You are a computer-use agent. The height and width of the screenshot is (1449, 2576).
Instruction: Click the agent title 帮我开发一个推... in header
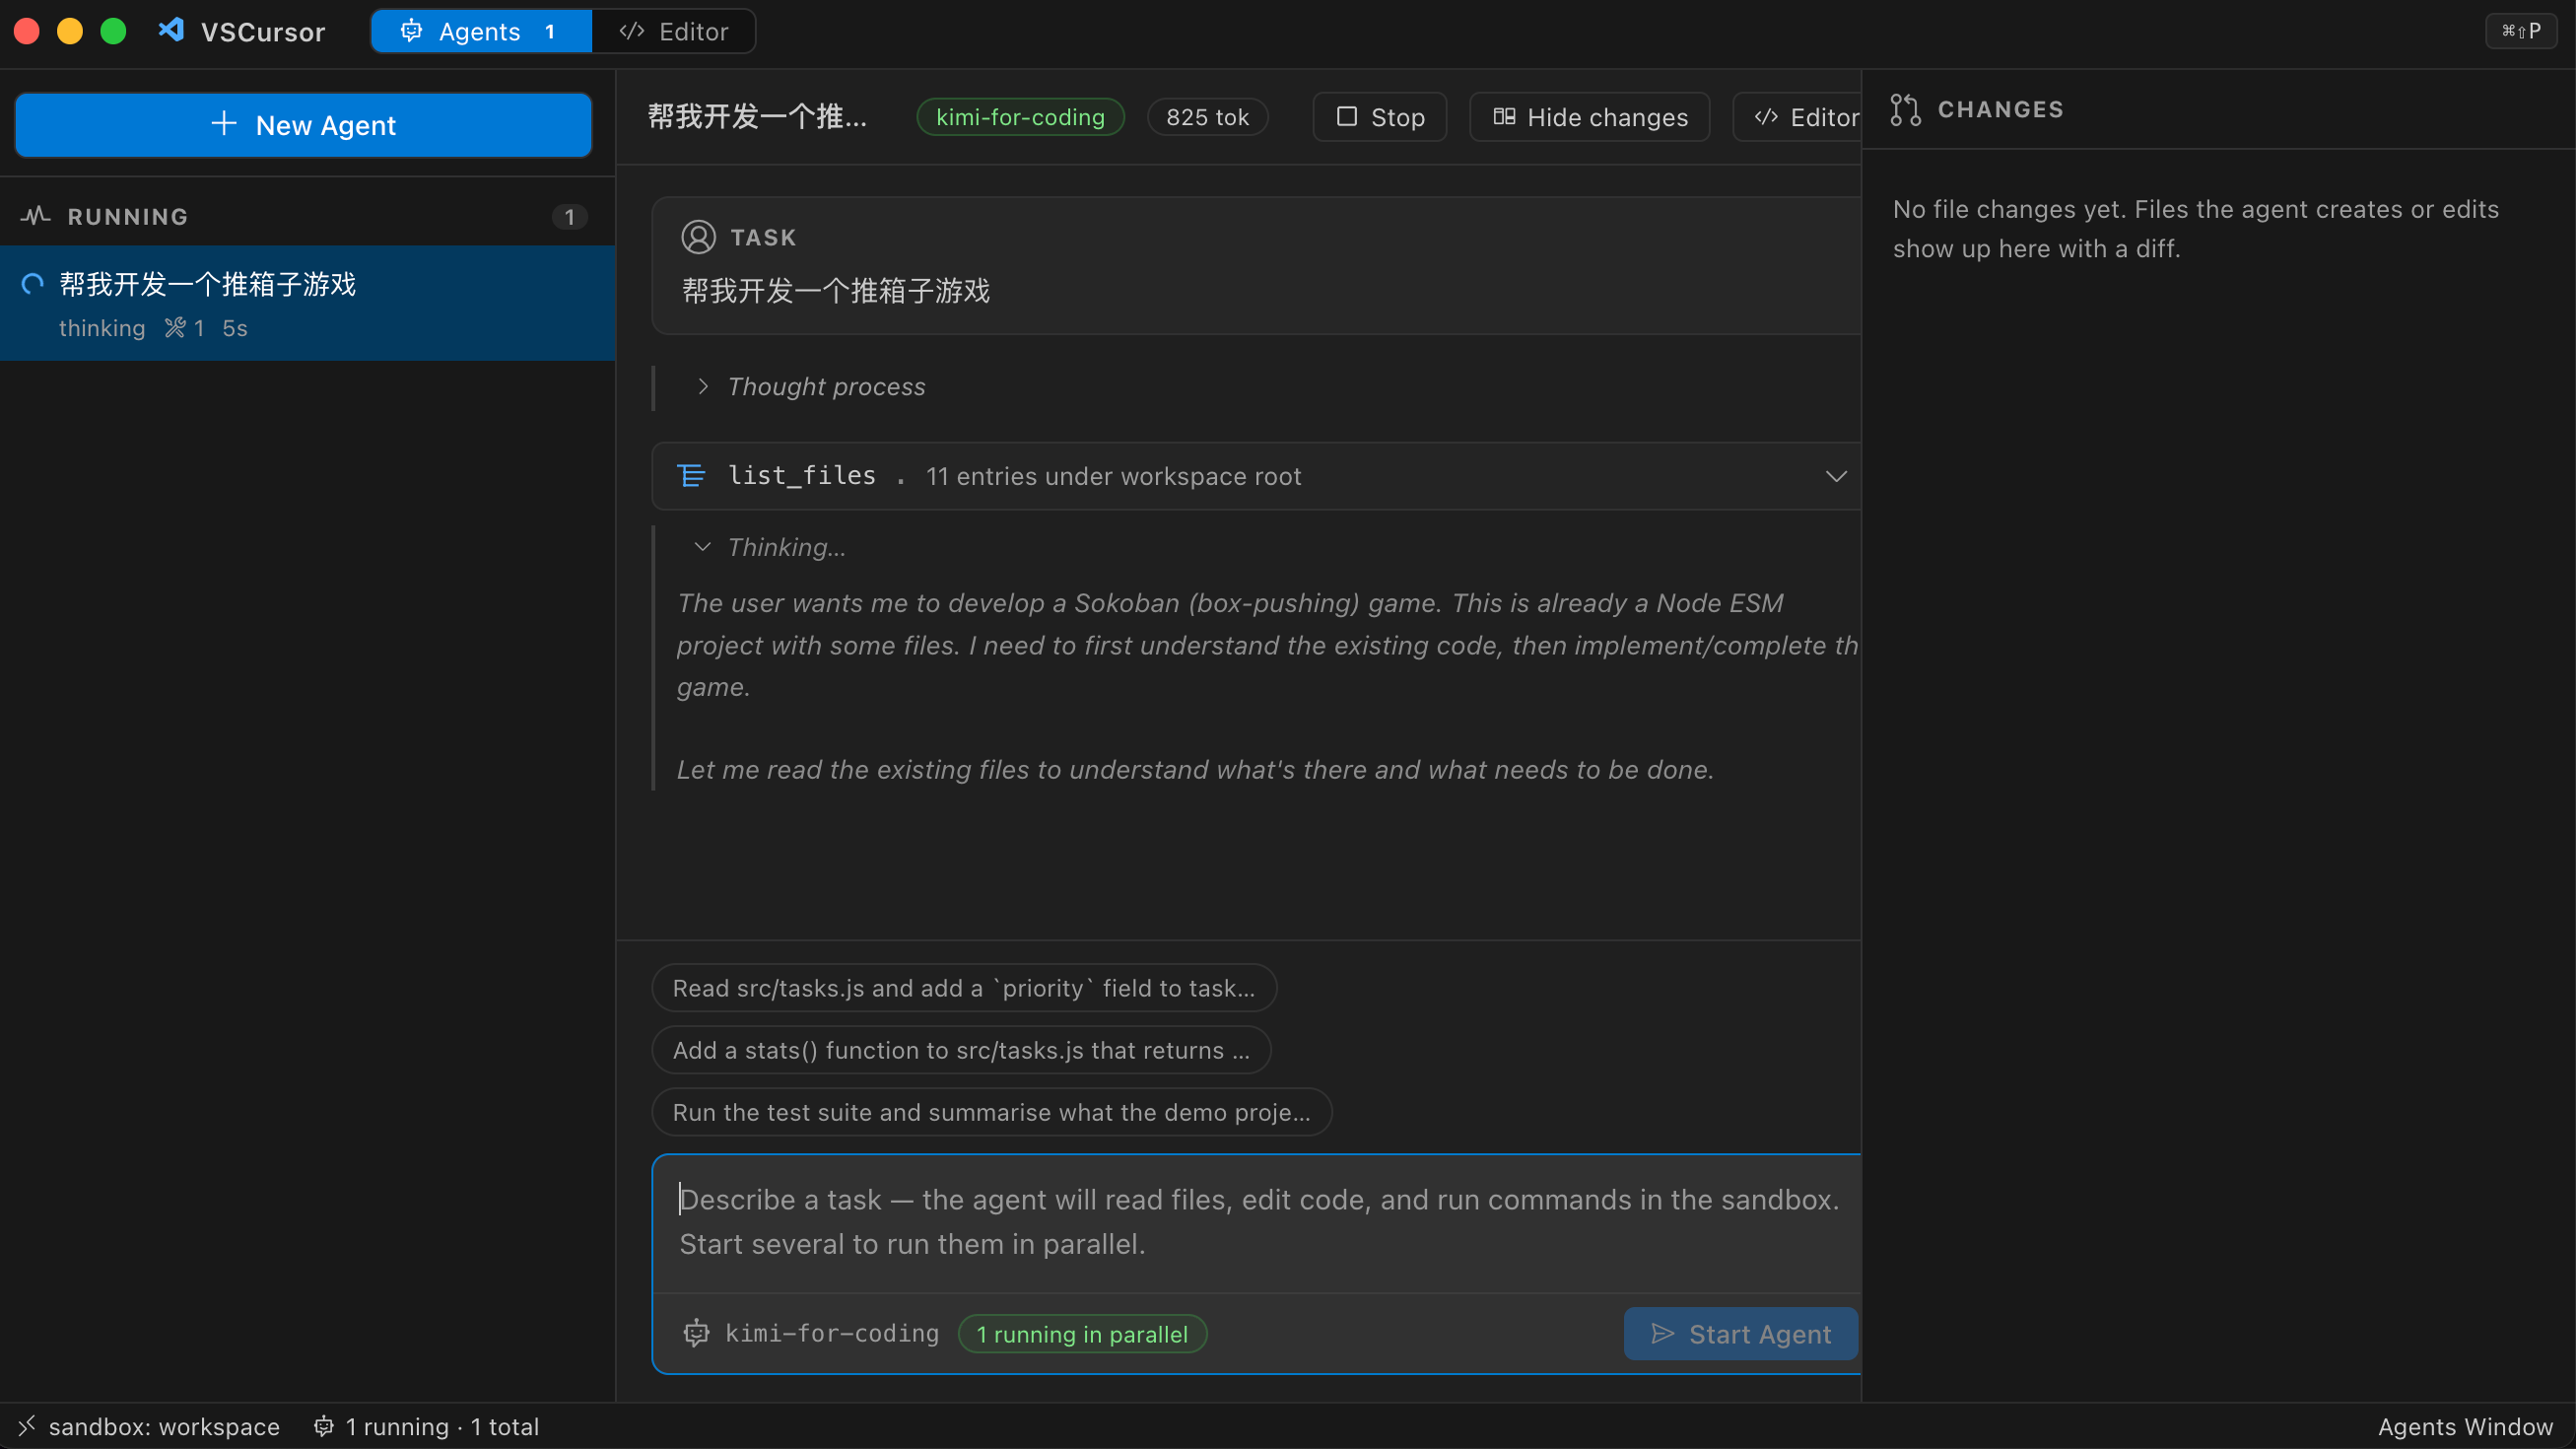pos(757,117)
